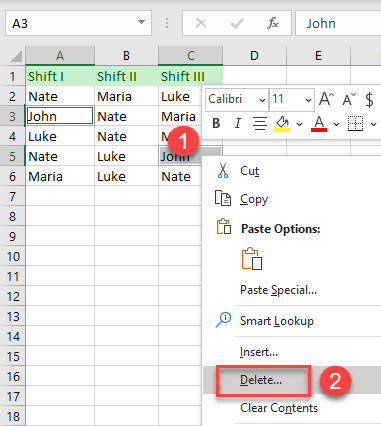The image size is (381, 426).
Task: Click cell B2 containing Maria
Action: tap(126, 96)
